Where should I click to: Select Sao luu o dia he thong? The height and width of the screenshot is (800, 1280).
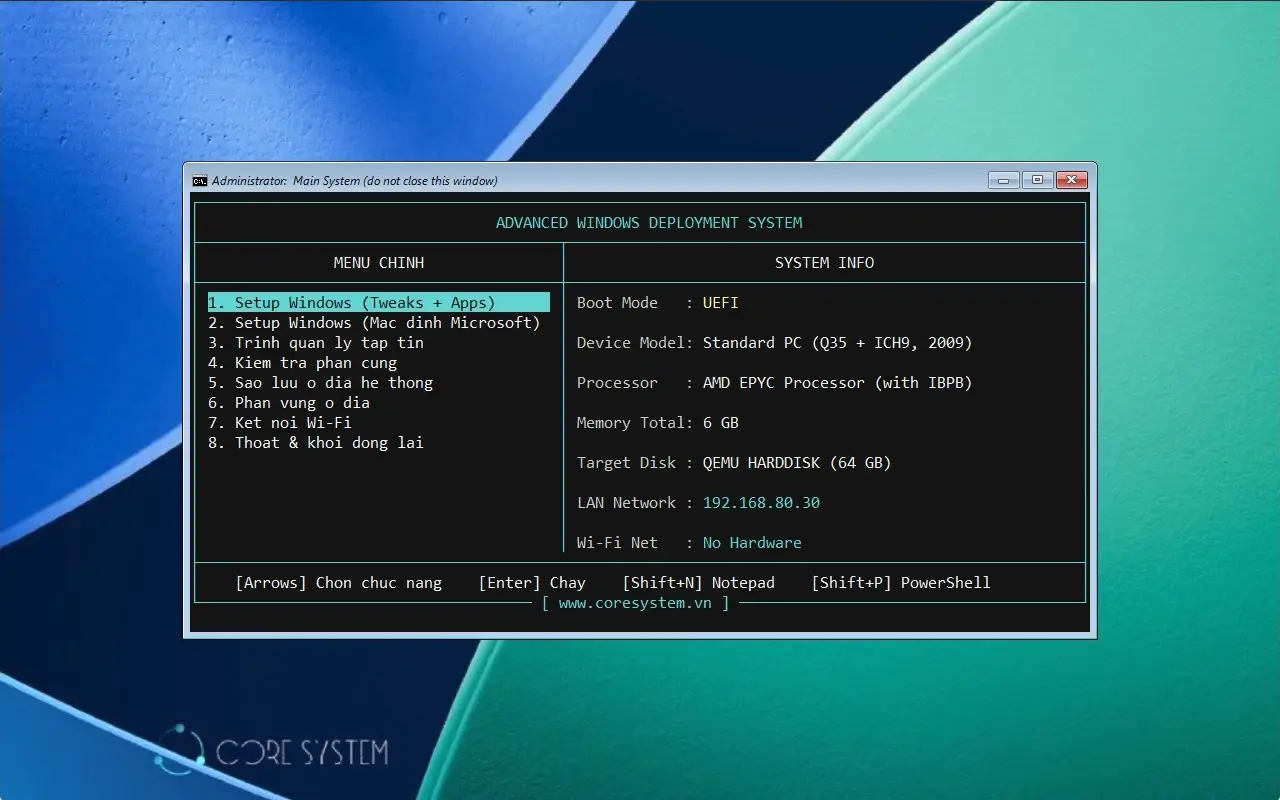point(320,382)
